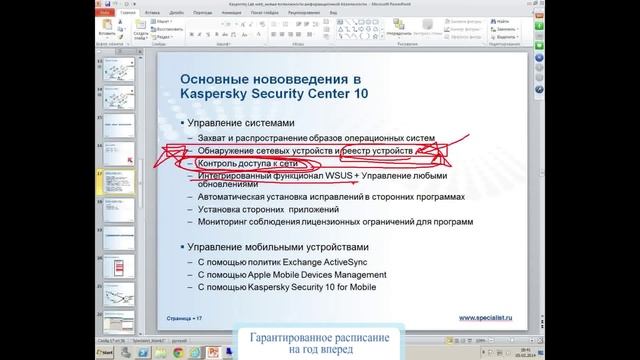
Task: Click the PowerPoint taskbar icon
Action: click(x=213, y=352)
